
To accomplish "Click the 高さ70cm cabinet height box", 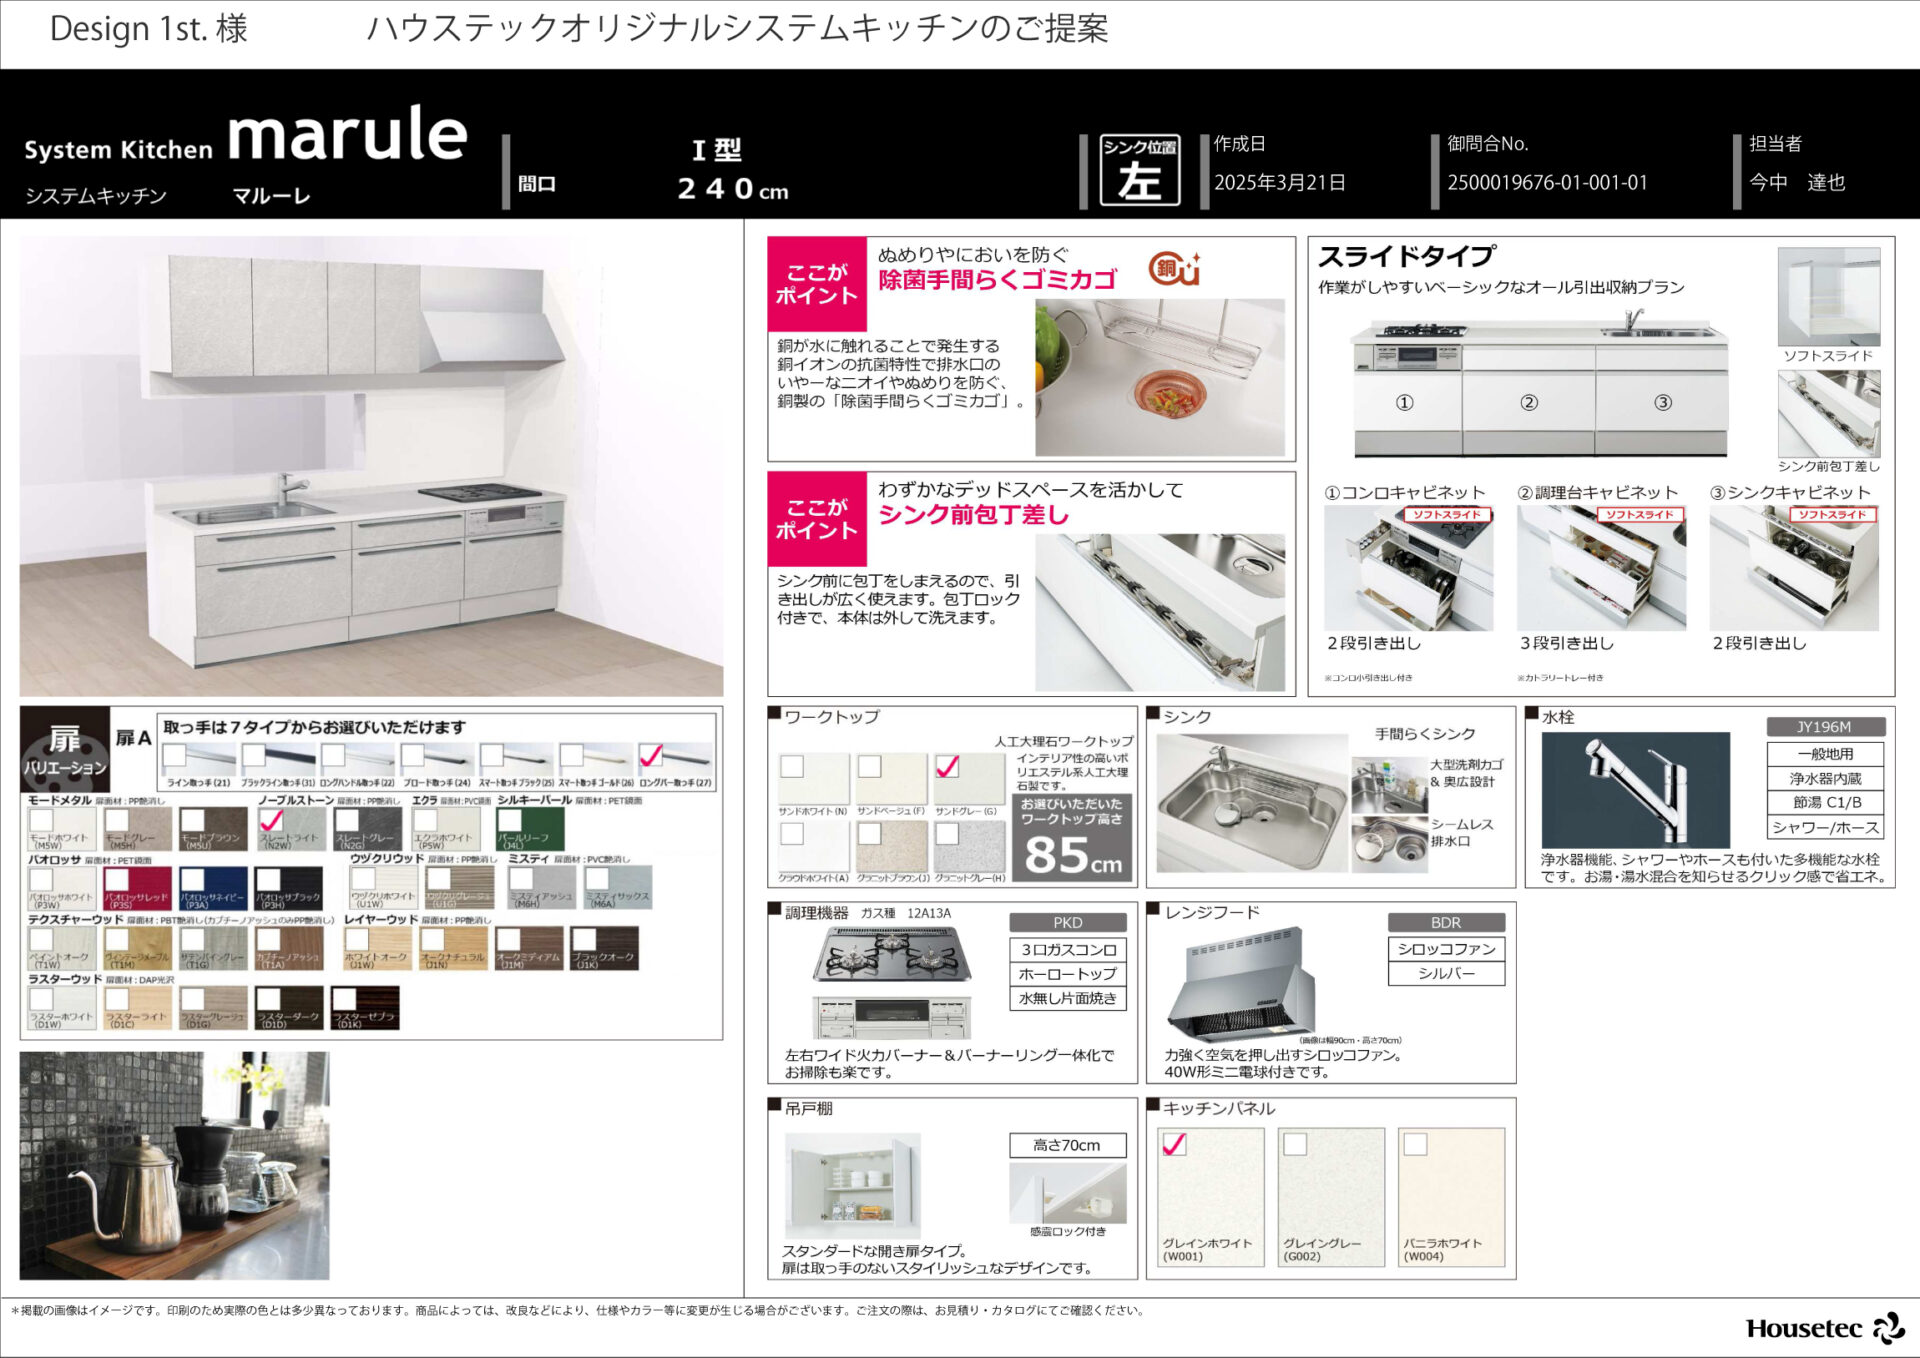I will [1067, 1145].
